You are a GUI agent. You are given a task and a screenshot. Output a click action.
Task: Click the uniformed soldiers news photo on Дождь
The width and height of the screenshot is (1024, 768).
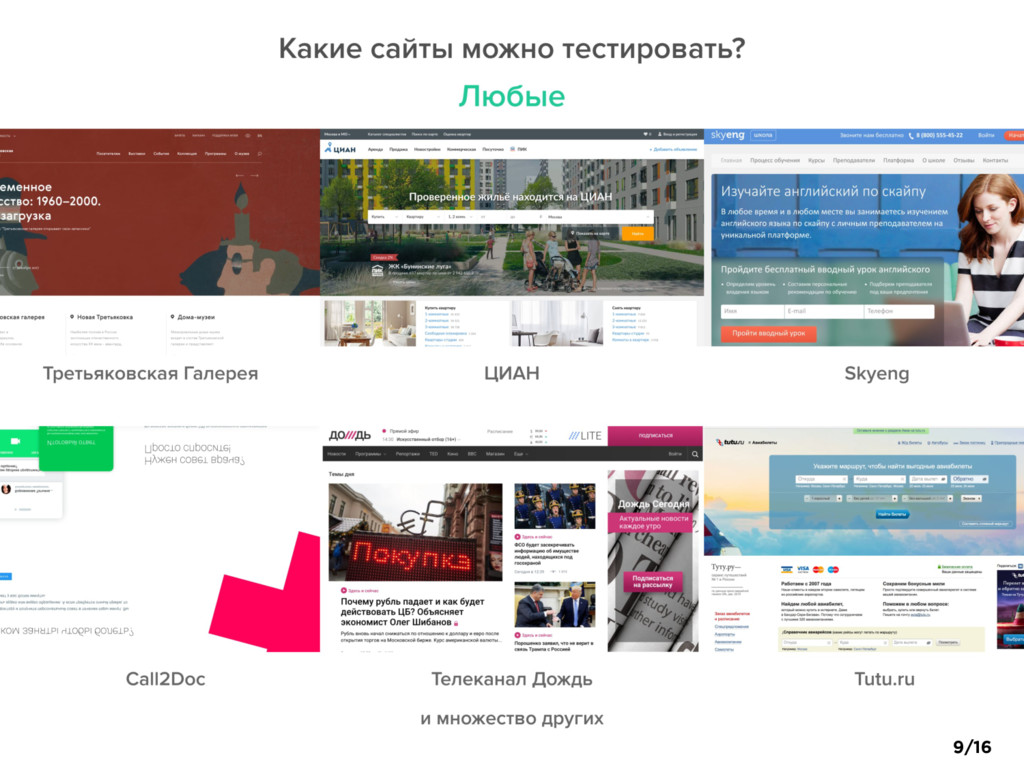(554, 506)
